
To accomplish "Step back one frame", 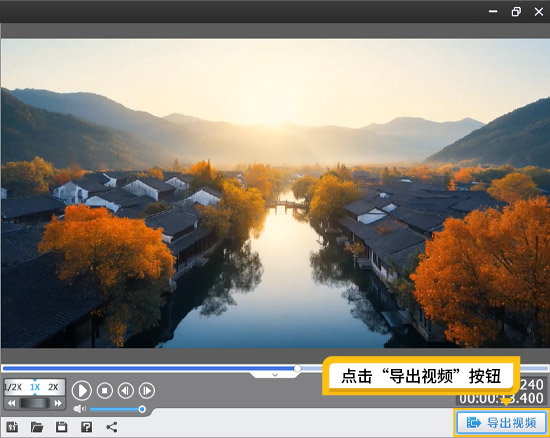I will pos(126,390).
